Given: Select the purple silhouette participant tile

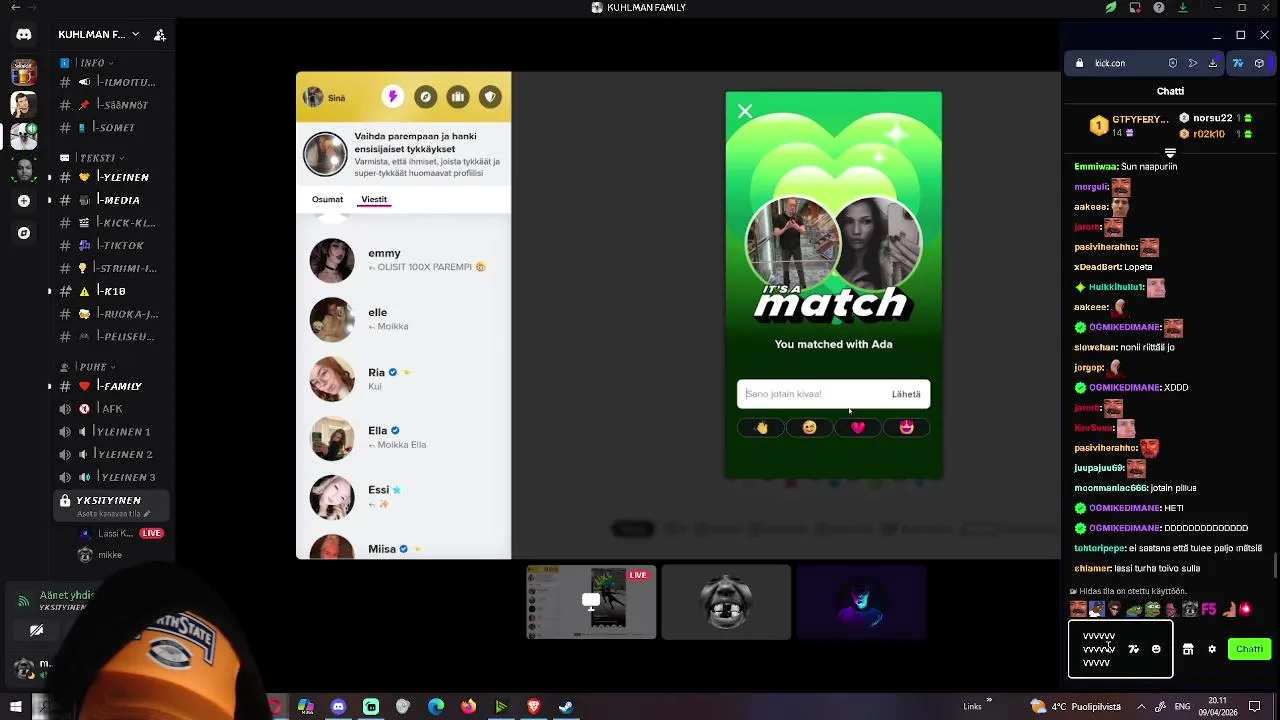Looking at the screenshot, I should 861,602.
